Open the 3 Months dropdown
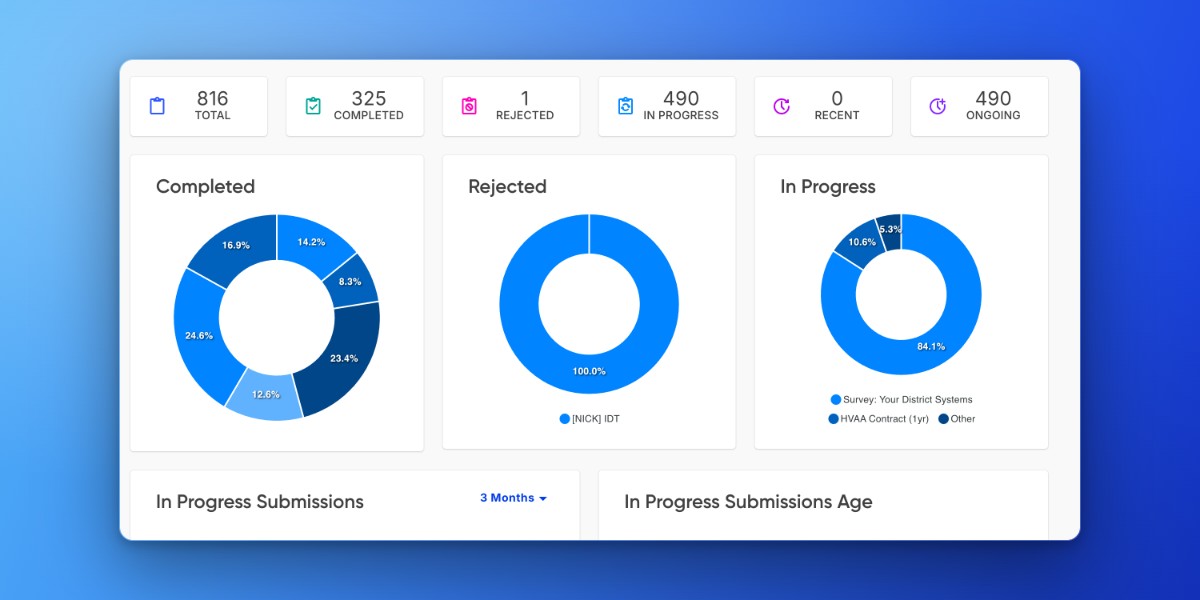Screen dimensions: 1200x600 (x=513, y=498)
